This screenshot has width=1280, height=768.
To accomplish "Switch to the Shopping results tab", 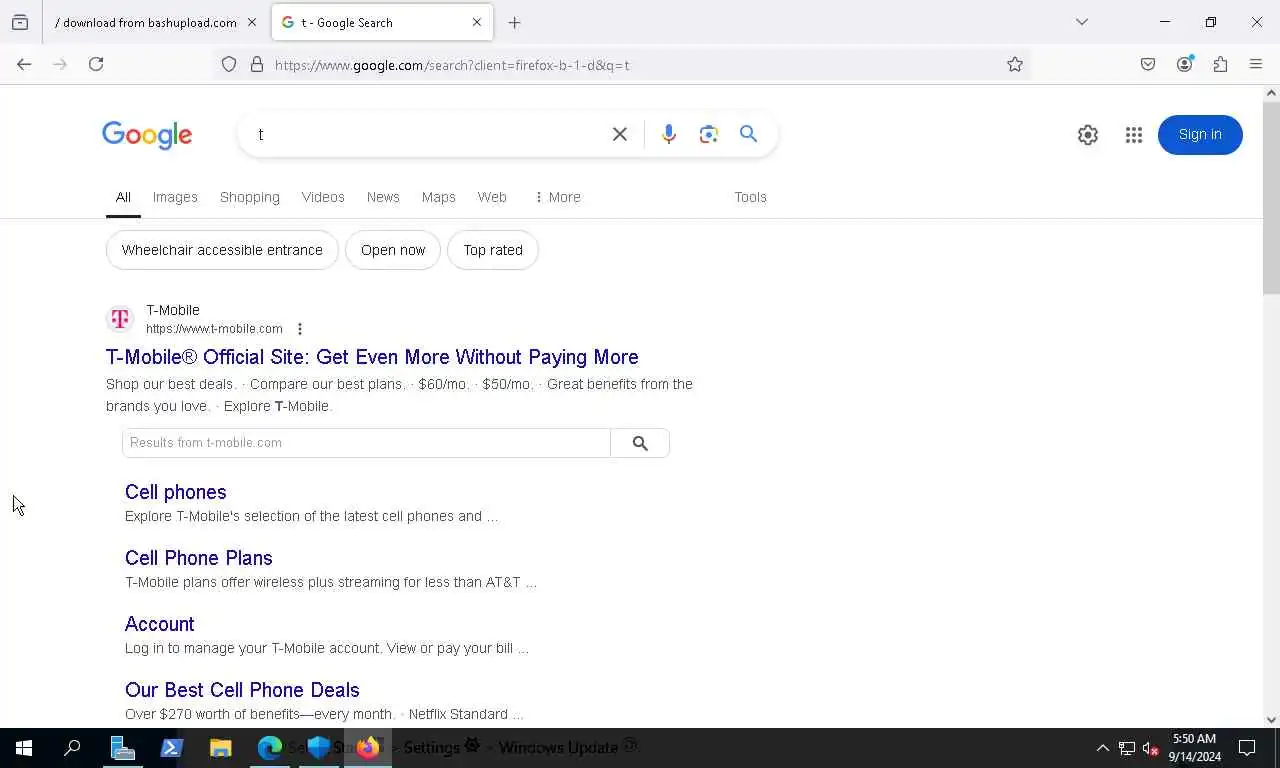I will coord(250,197).
